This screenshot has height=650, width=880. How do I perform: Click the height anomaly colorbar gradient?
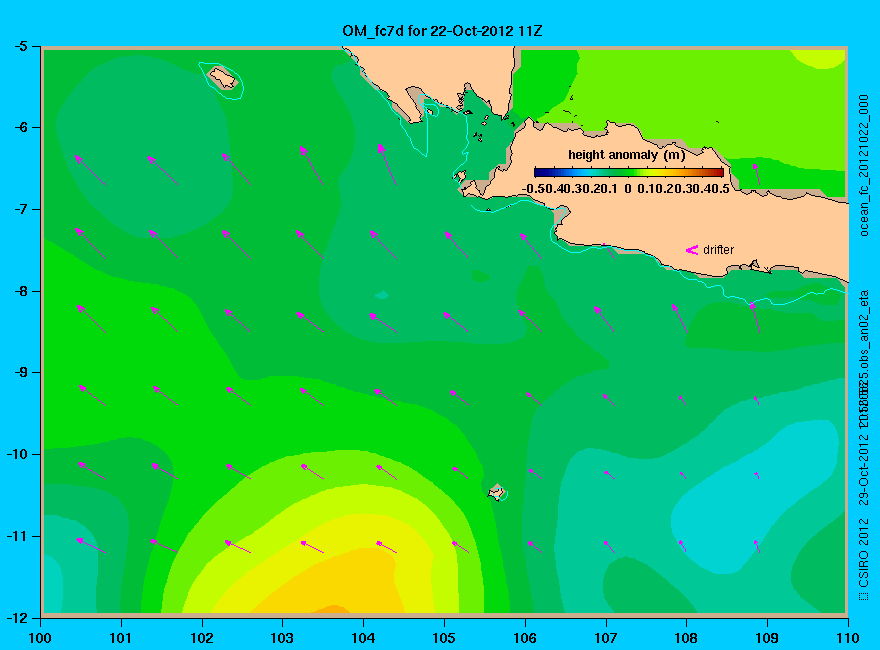(629, 172)
